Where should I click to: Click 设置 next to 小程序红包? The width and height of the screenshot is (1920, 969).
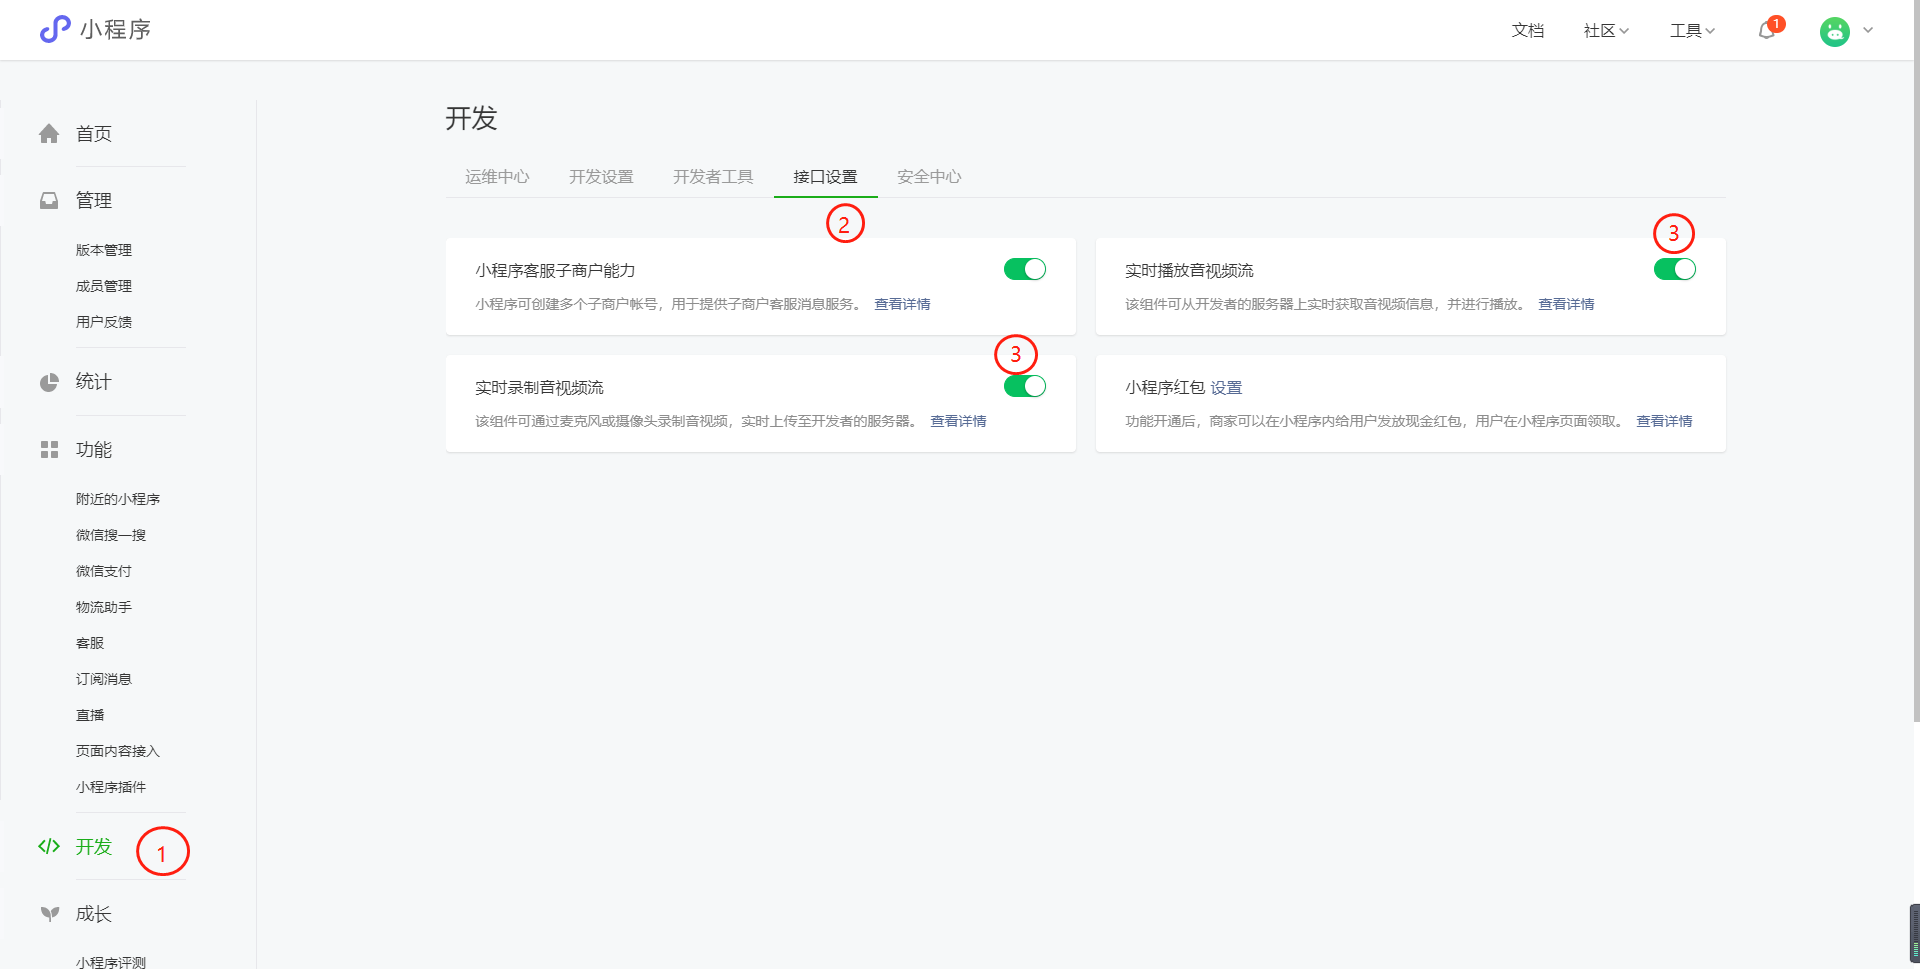click(x=1226, y=388)
